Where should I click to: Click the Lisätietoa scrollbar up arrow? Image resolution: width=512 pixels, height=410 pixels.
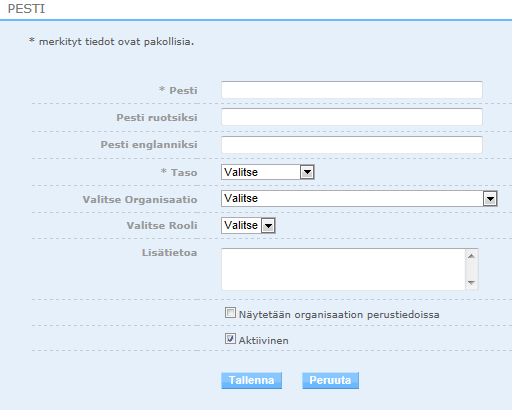click(471, 256)
